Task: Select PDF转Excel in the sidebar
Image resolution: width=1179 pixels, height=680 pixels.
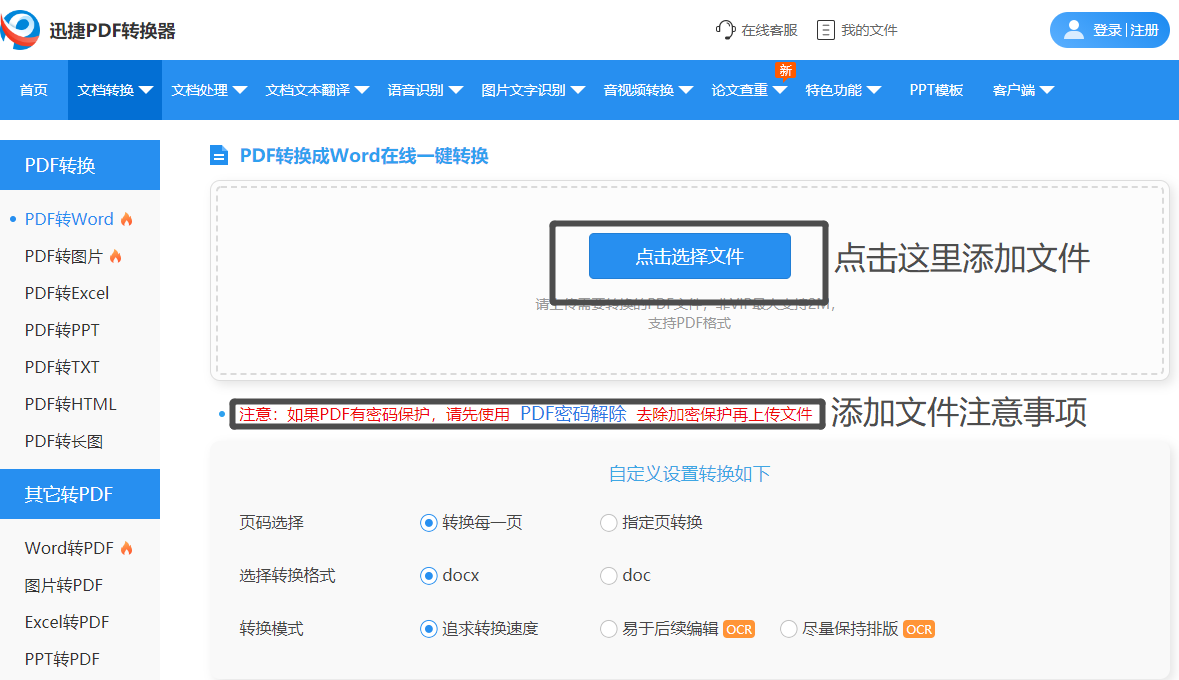Action: [67, 293]
